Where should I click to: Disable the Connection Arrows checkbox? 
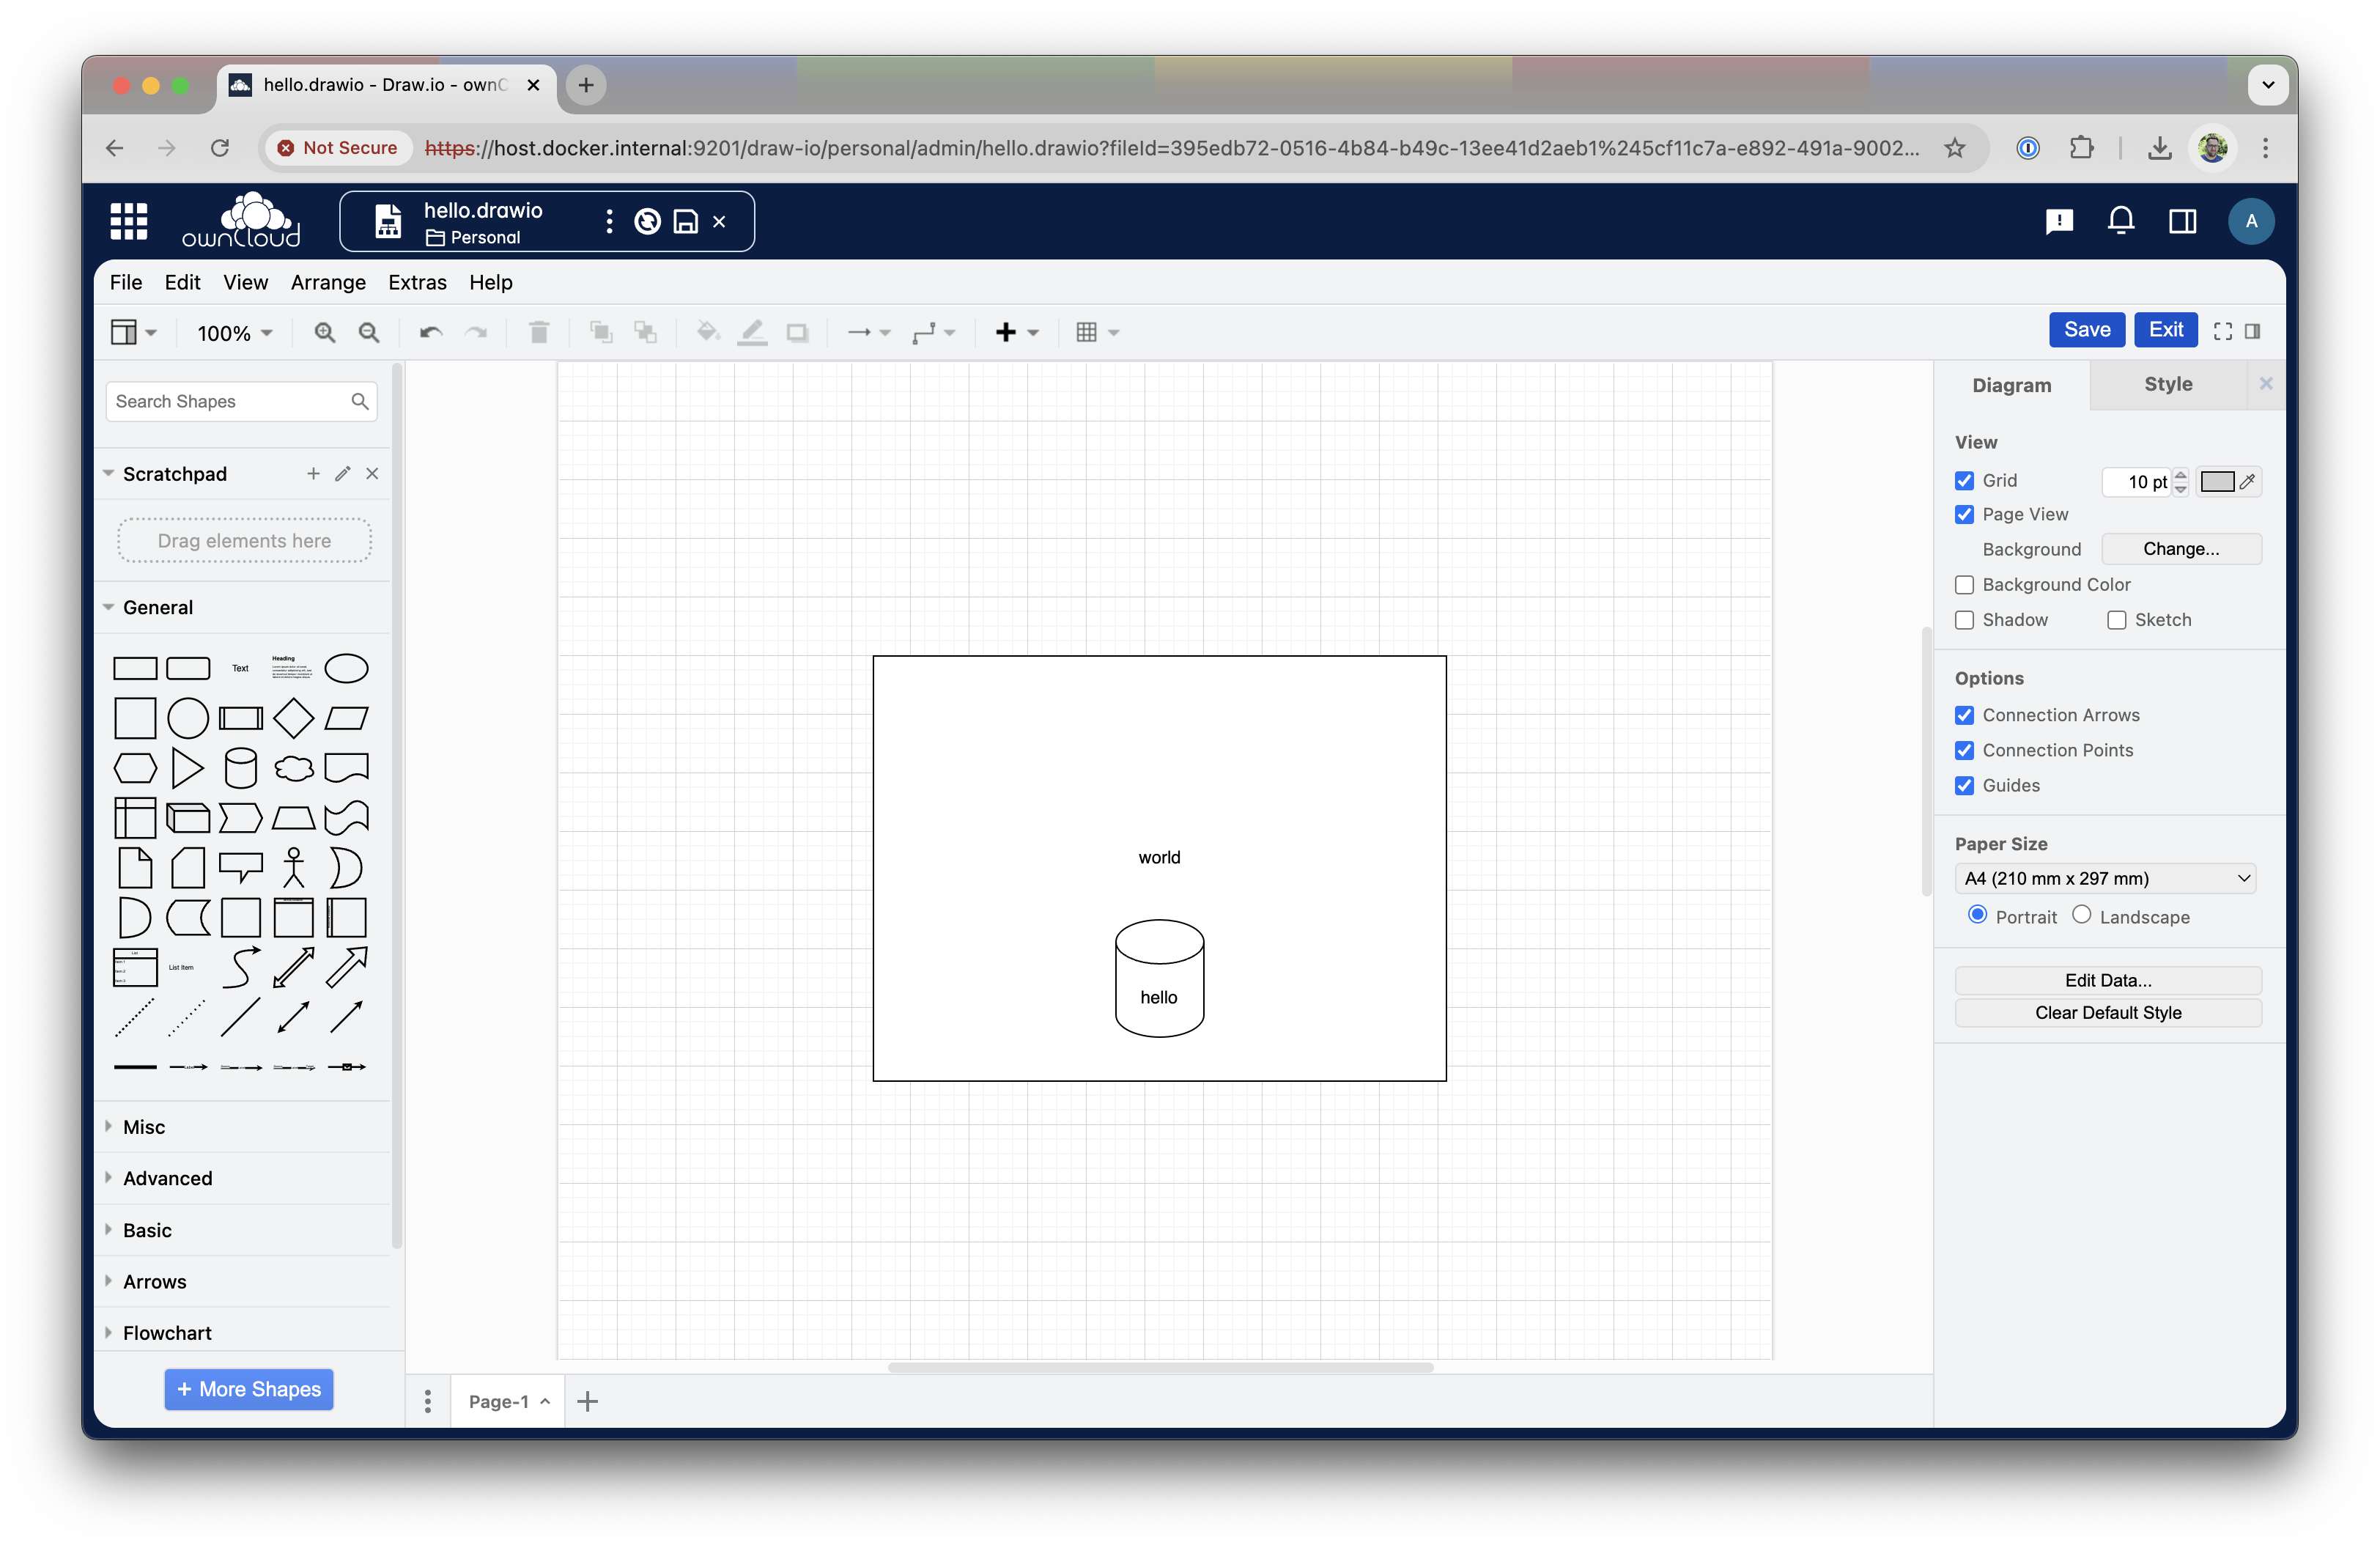[1965, 715]
